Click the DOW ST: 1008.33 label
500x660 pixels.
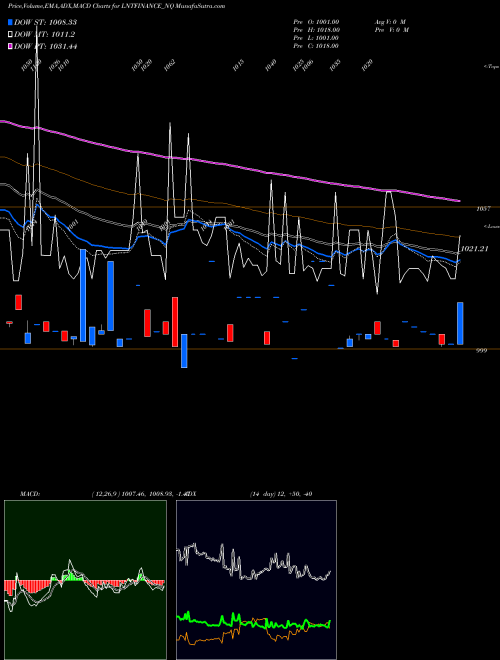45,22
